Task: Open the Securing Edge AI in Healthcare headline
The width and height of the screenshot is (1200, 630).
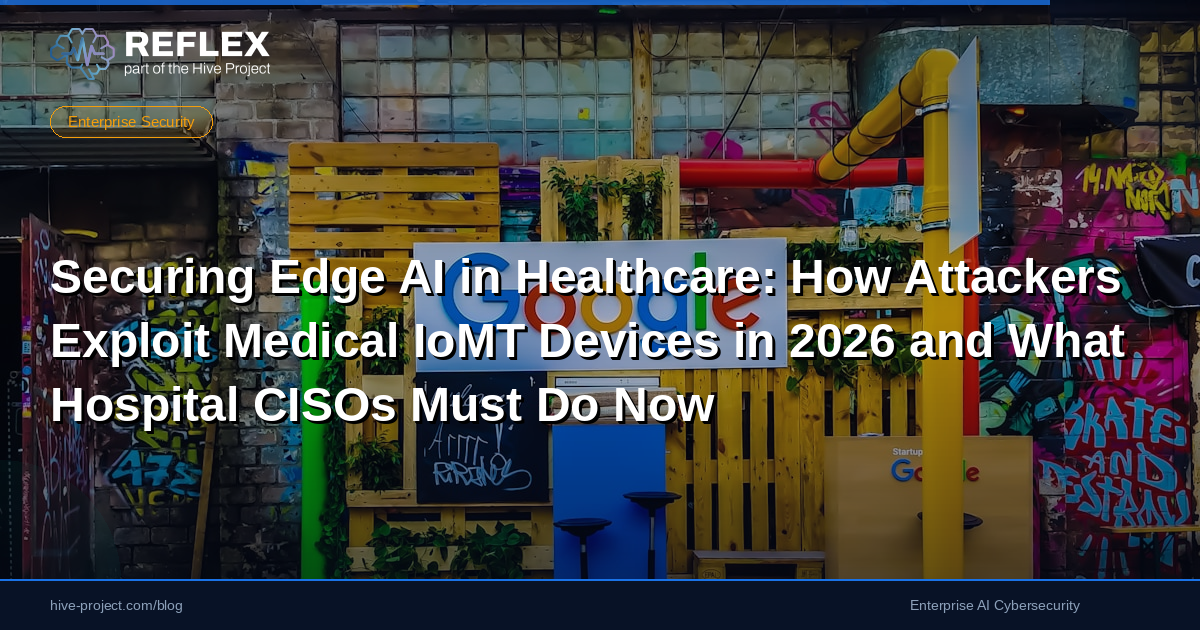Action: click(x=585, y=341)
